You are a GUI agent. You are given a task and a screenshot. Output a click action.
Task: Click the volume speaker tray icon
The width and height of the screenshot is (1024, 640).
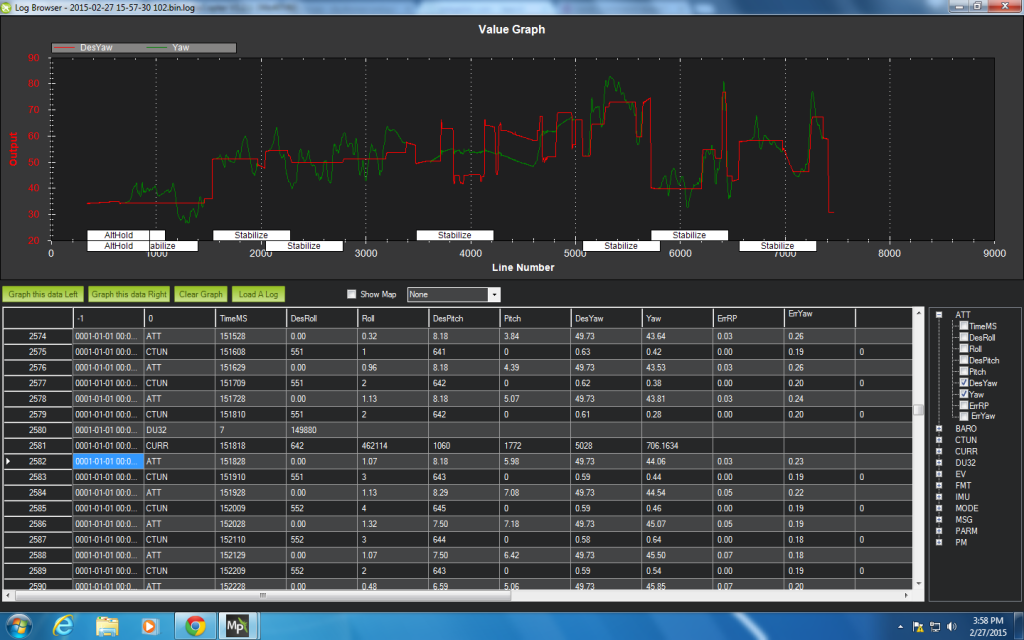(949, 627)
